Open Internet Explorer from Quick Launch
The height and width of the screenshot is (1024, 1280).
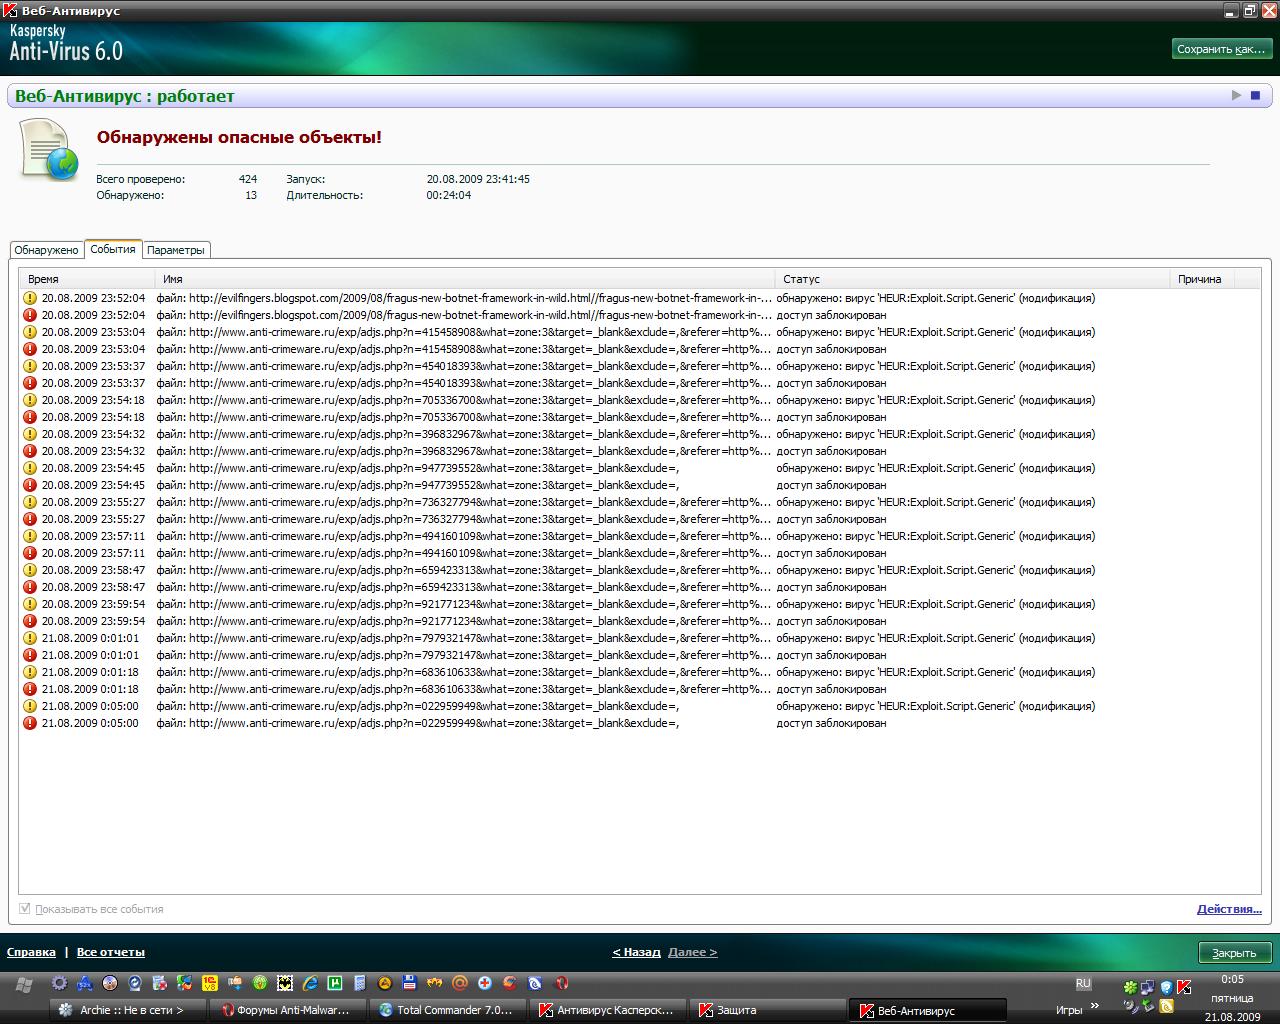click(310, 983)
